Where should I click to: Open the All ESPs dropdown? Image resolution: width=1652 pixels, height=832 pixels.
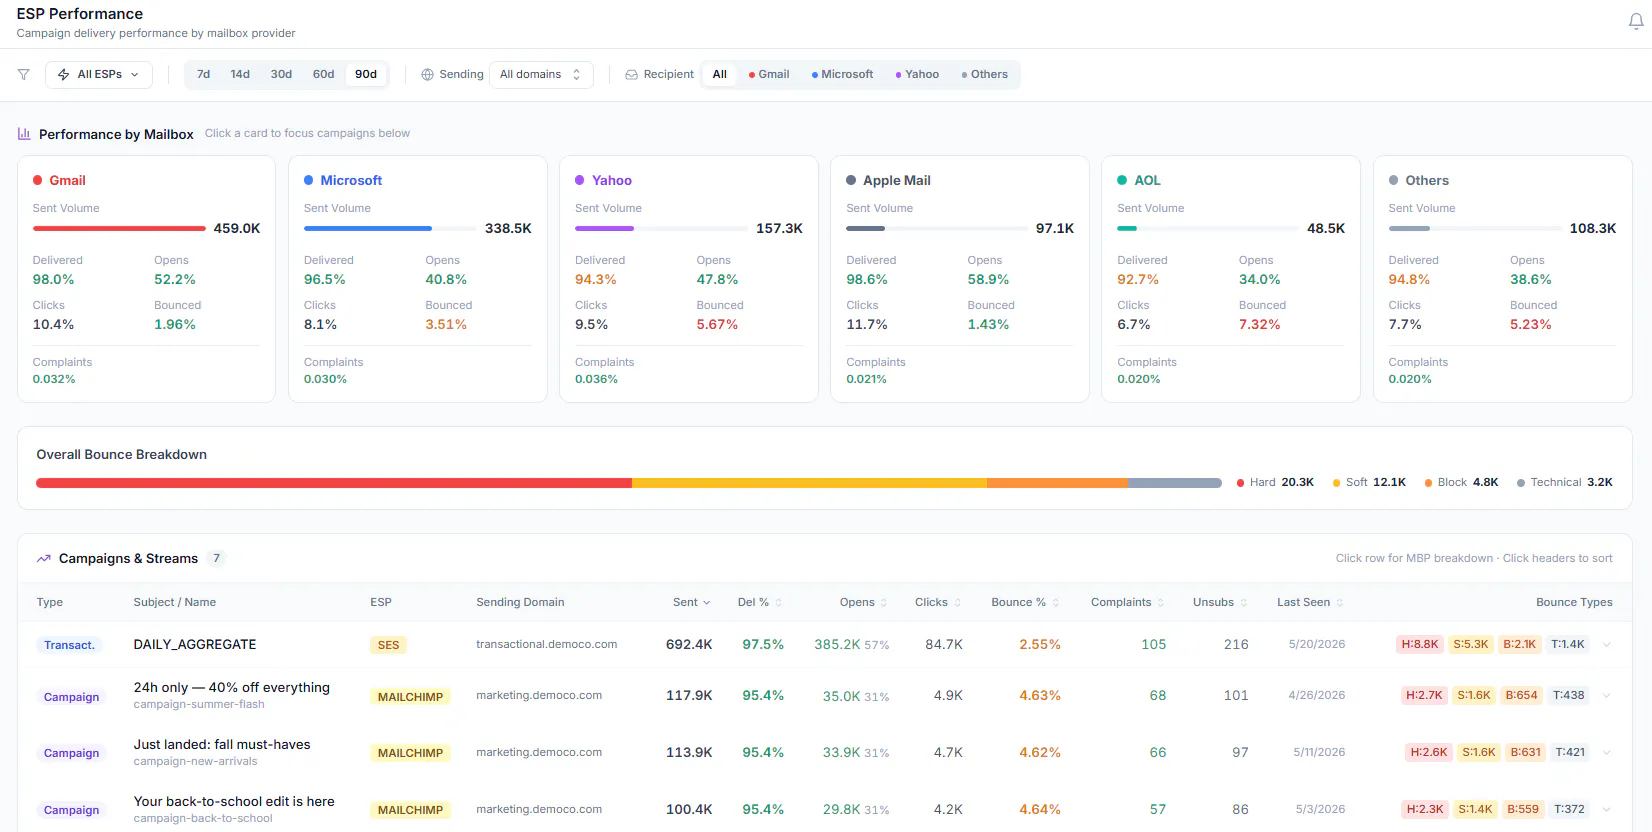99,75
